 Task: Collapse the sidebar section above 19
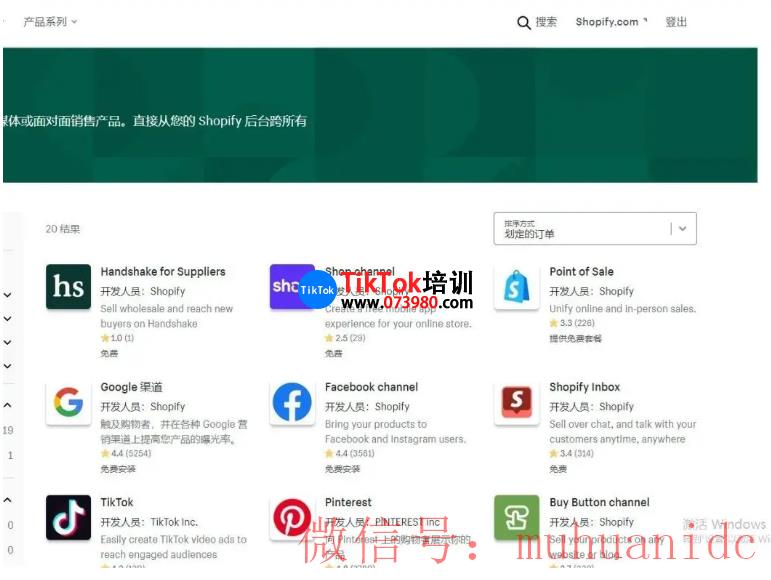(7, 406)
